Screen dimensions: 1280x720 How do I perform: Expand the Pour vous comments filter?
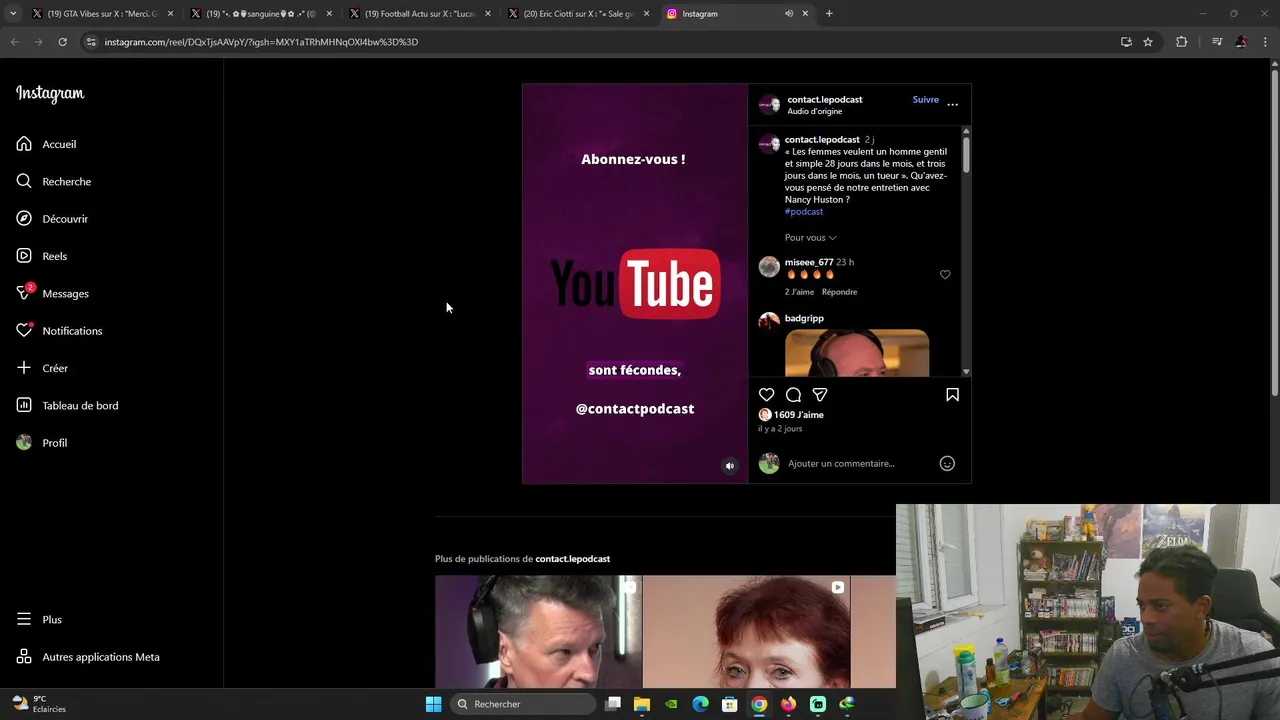pos(810,238)
